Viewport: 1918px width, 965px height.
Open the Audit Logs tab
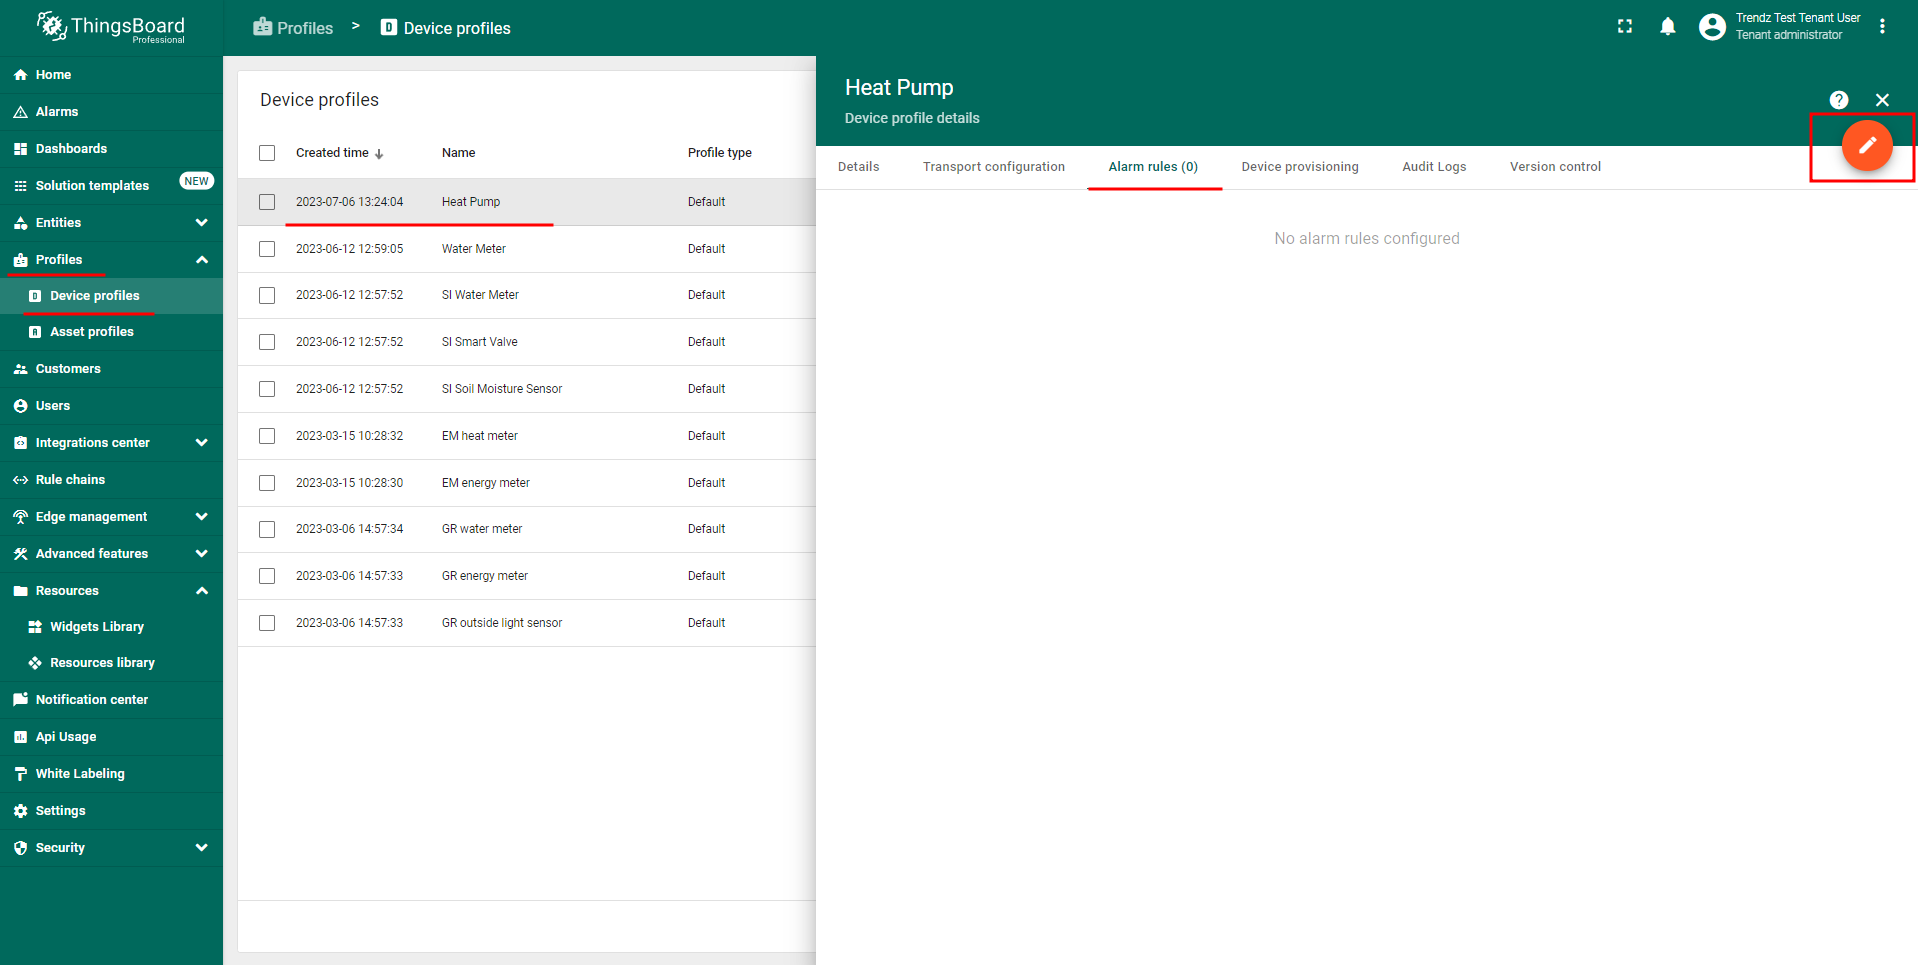[x=1433, y=167]
